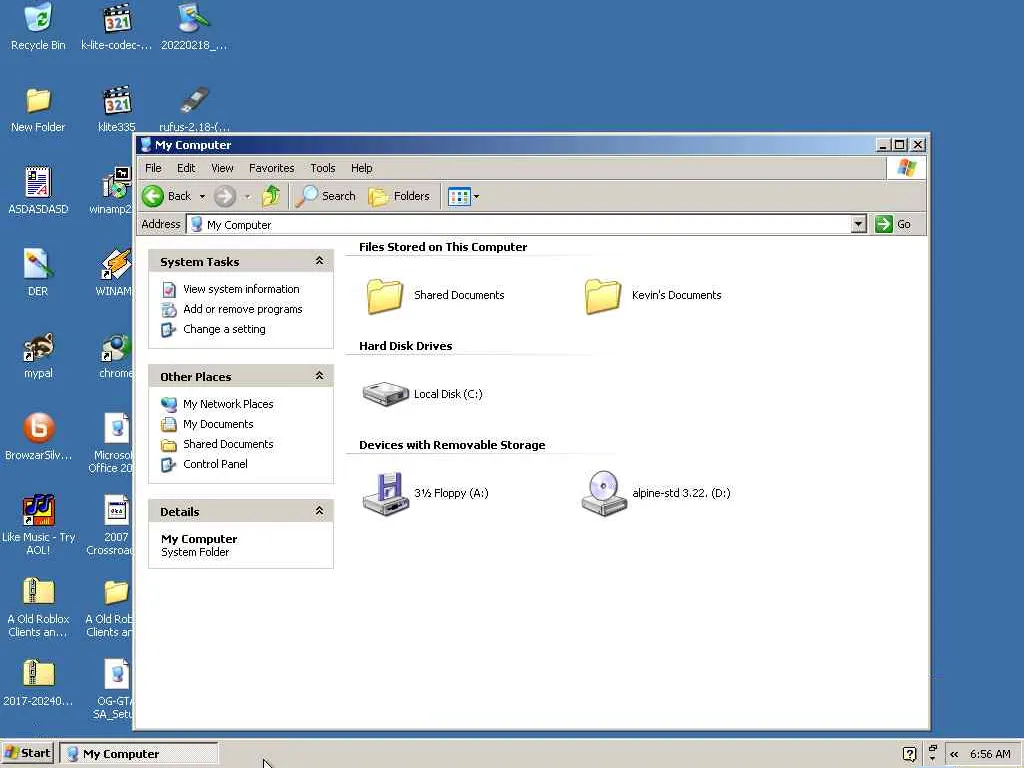Open the Search pane

point(325,196)
